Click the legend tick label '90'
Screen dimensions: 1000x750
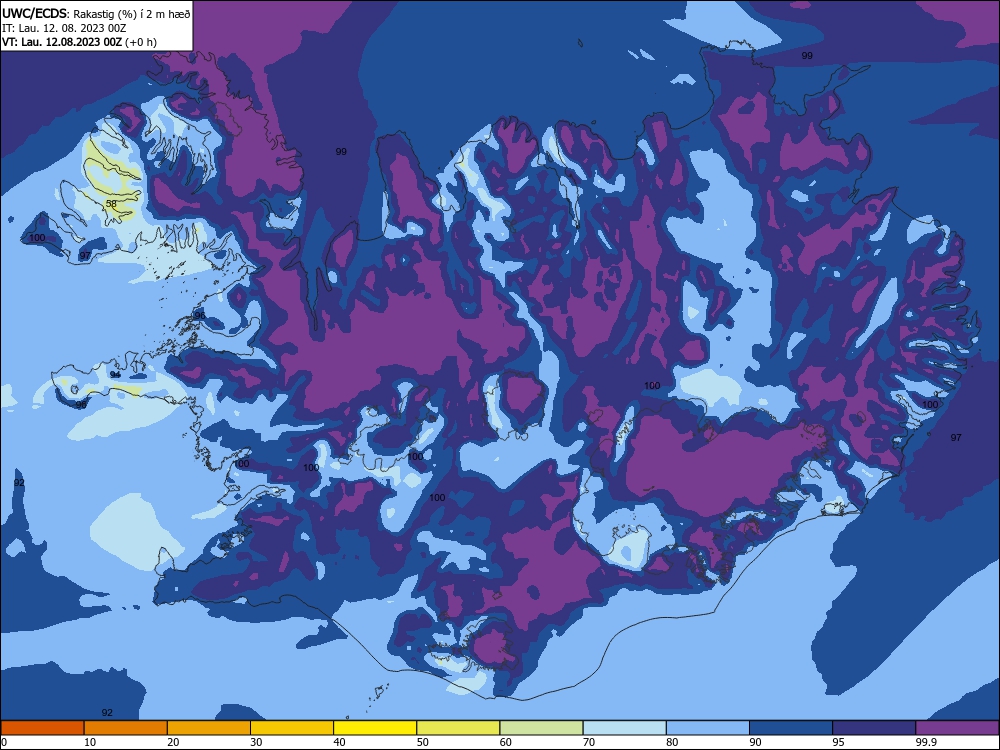coord(755,742)
